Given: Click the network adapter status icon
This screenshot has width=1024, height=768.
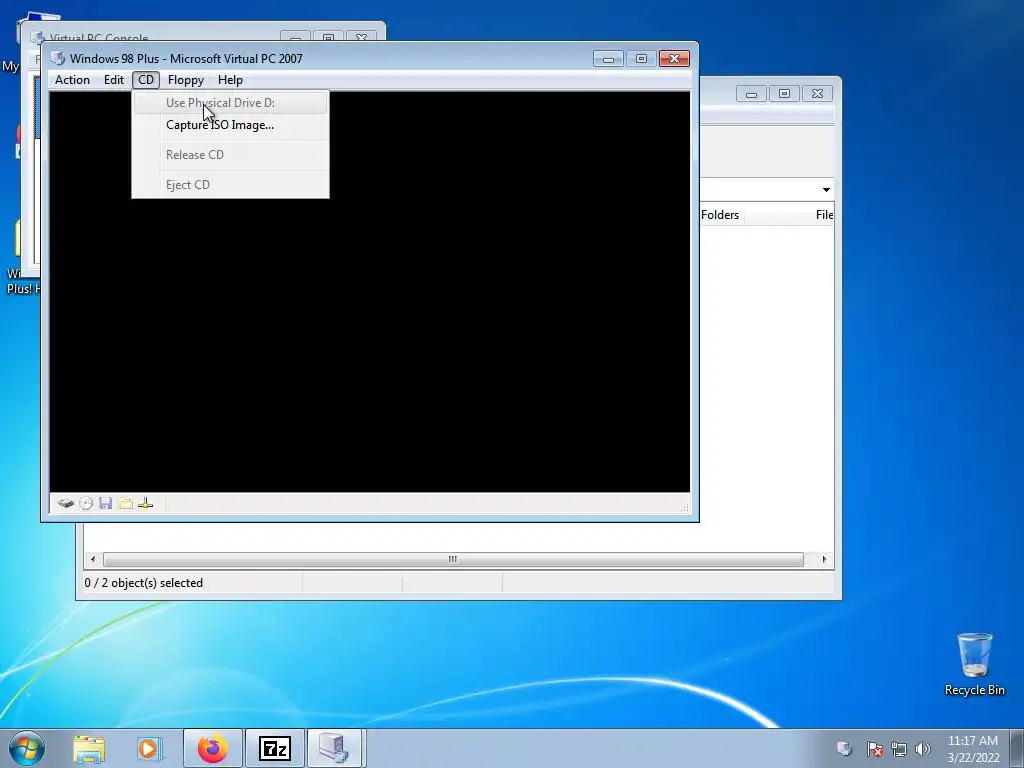Looking at the screenshot, I should pos(146,504).
